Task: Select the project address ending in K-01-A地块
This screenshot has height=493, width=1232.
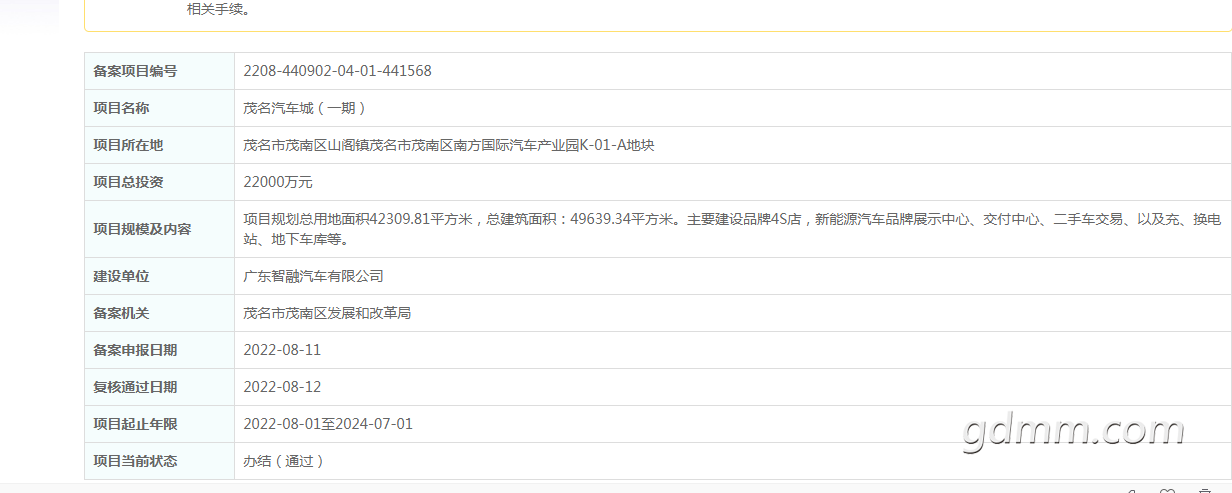Action: 448,145
